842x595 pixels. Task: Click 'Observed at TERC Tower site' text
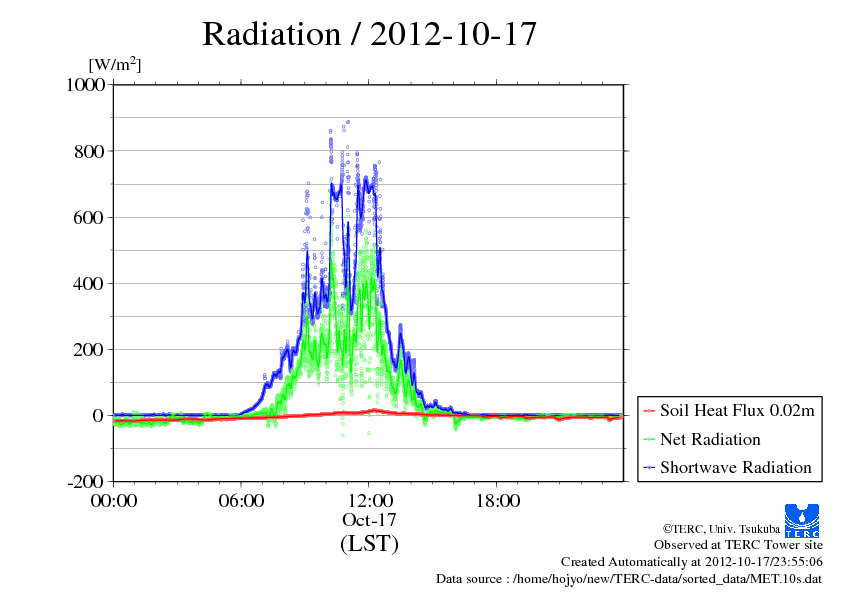coord(738,545)
